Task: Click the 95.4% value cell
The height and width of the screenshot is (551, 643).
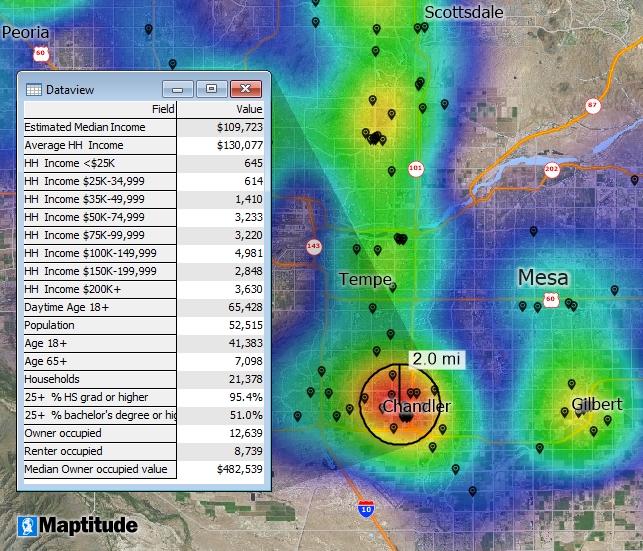Action: click(221, 397)
